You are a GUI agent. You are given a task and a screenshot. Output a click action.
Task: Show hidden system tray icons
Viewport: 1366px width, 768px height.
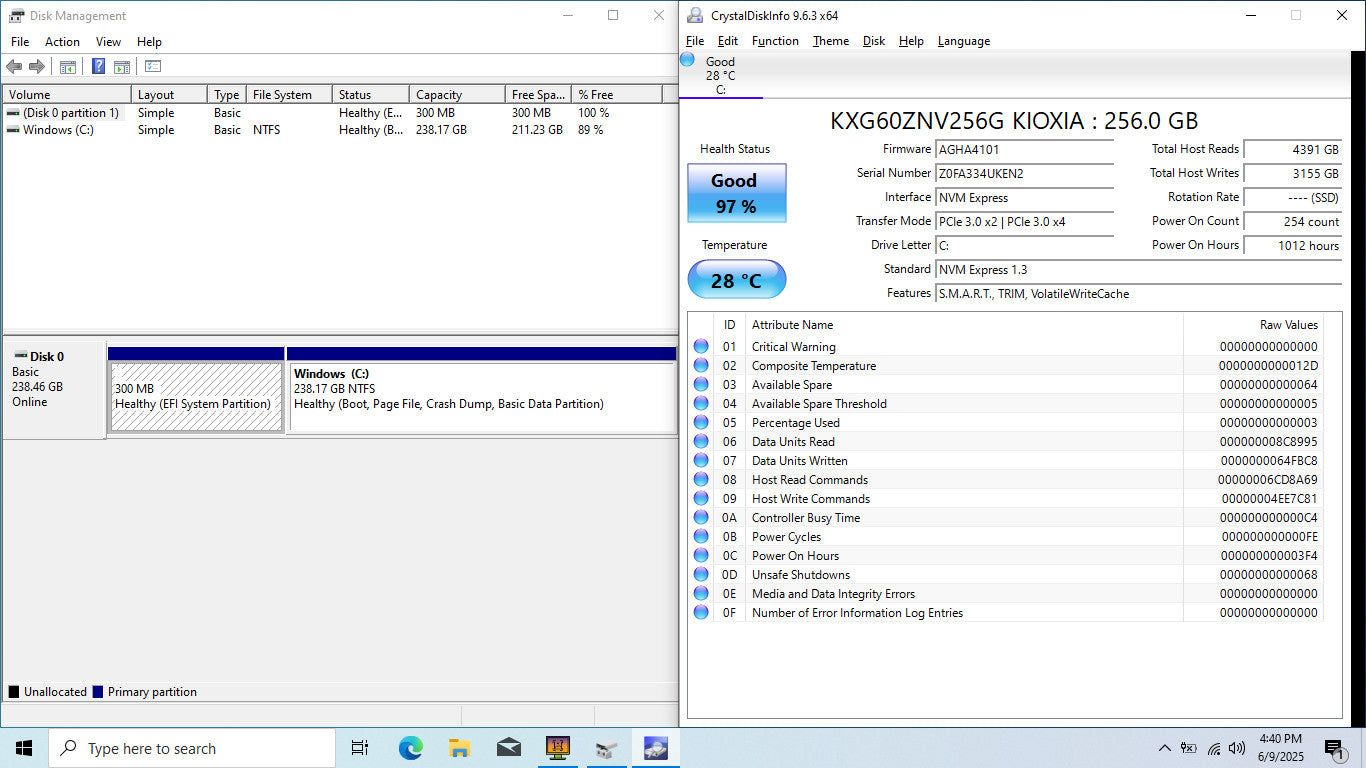(1165, 748)
